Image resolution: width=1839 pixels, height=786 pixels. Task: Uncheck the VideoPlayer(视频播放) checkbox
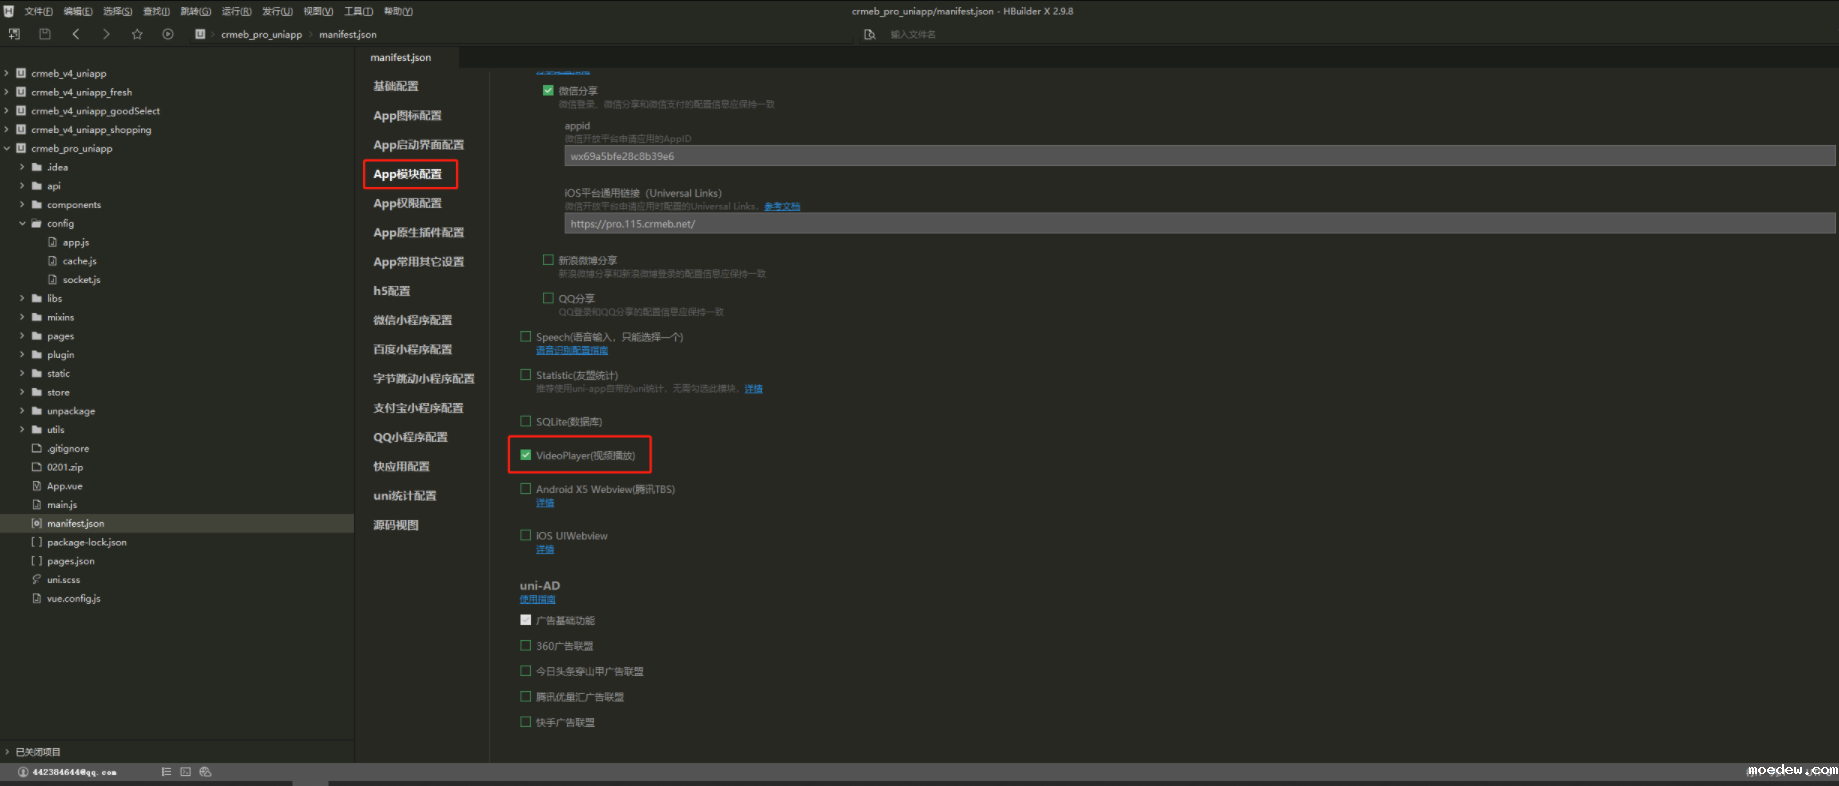[x=526, y=455]
